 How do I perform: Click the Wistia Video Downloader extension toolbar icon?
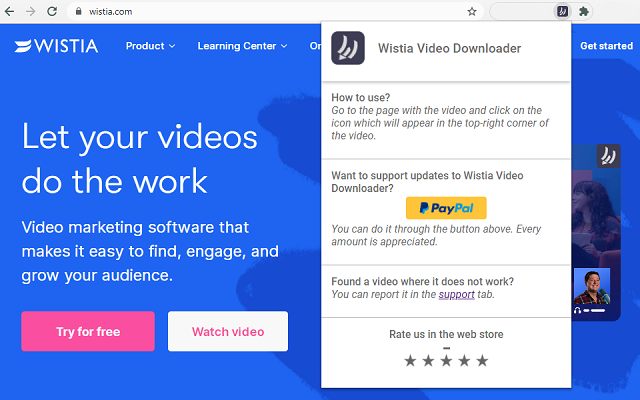coord(562,11)
